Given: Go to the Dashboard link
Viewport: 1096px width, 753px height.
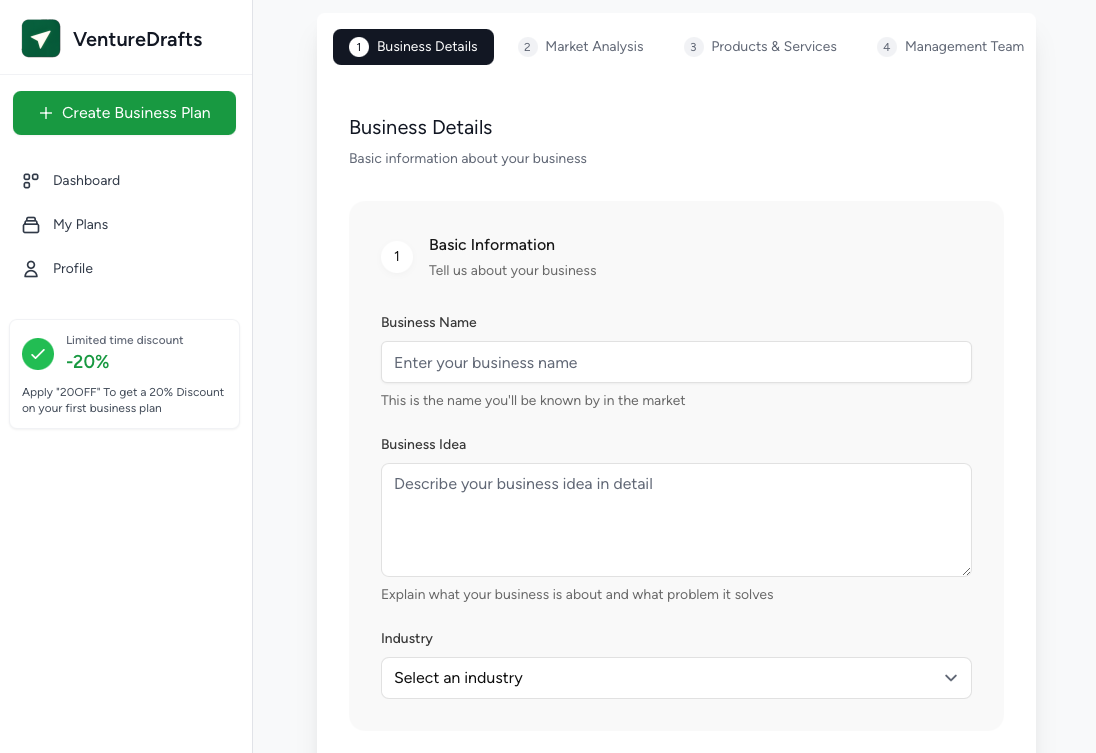Looking at the screenshot, I should (x=86, y=181).
